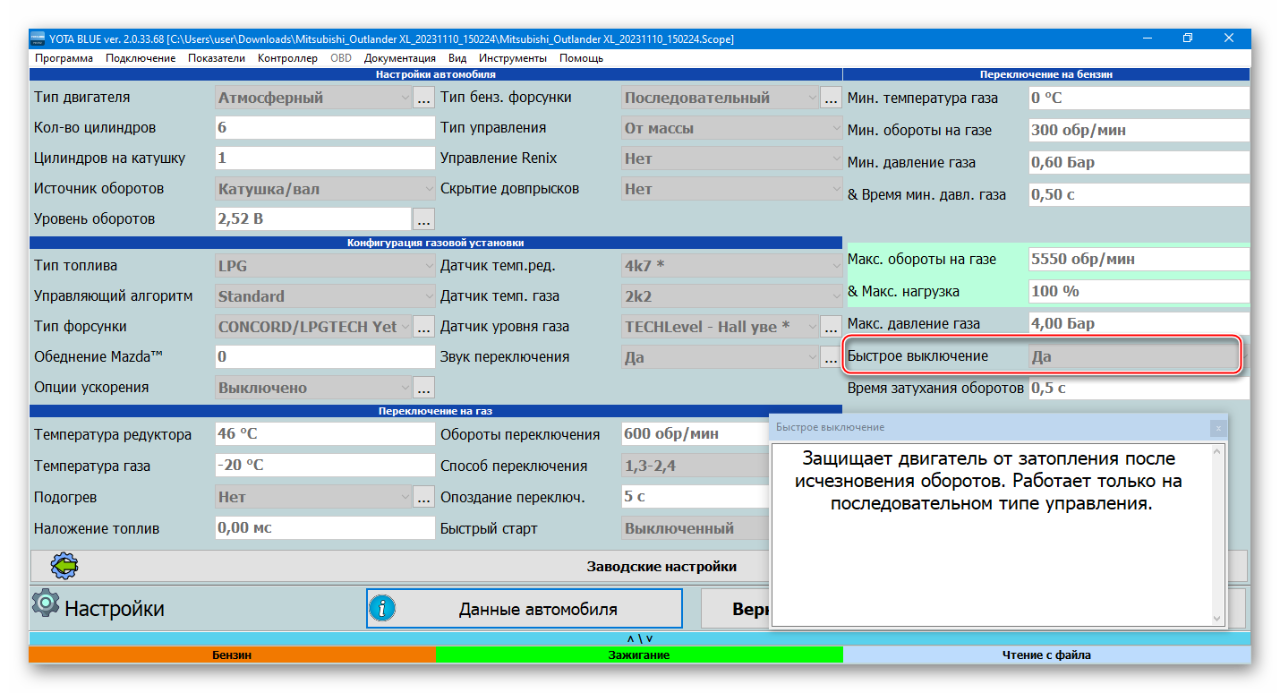Image resolution: width=1280 pixels, height=693 pixels.
Task: Open the Управляющий алгоритм dropdown
Action: click(x=325, y=296)
